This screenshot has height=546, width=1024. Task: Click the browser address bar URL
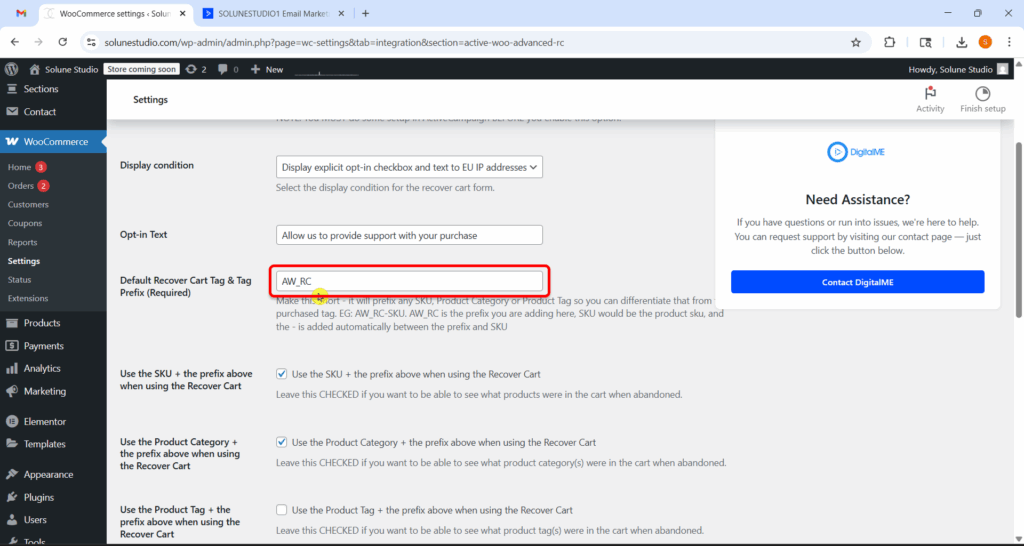coord(334,42)
